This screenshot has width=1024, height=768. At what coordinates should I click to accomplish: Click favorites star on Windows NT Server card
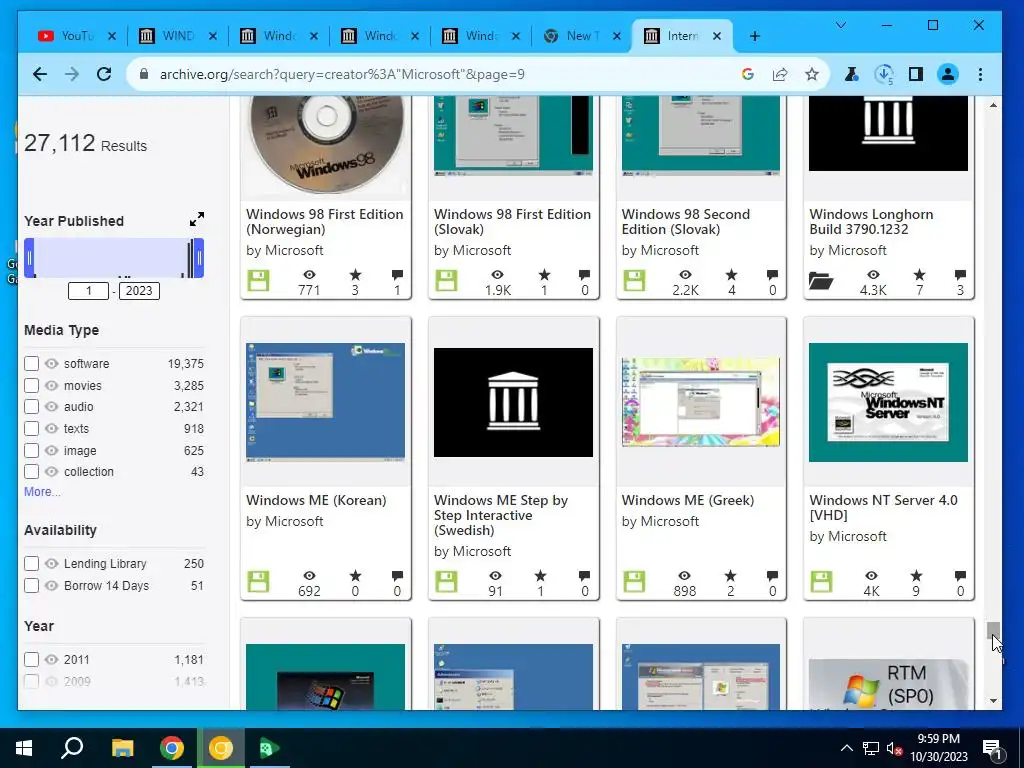[916, 575]
